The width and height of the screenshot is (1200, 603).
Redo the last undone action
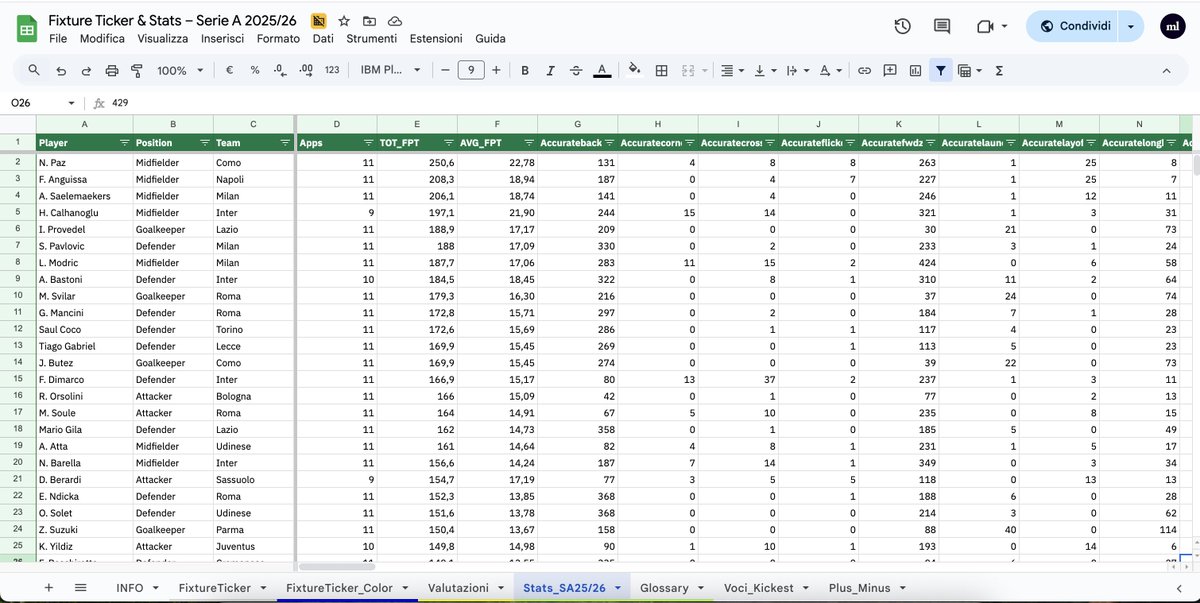pyautogui.click(x=86, y=70)
